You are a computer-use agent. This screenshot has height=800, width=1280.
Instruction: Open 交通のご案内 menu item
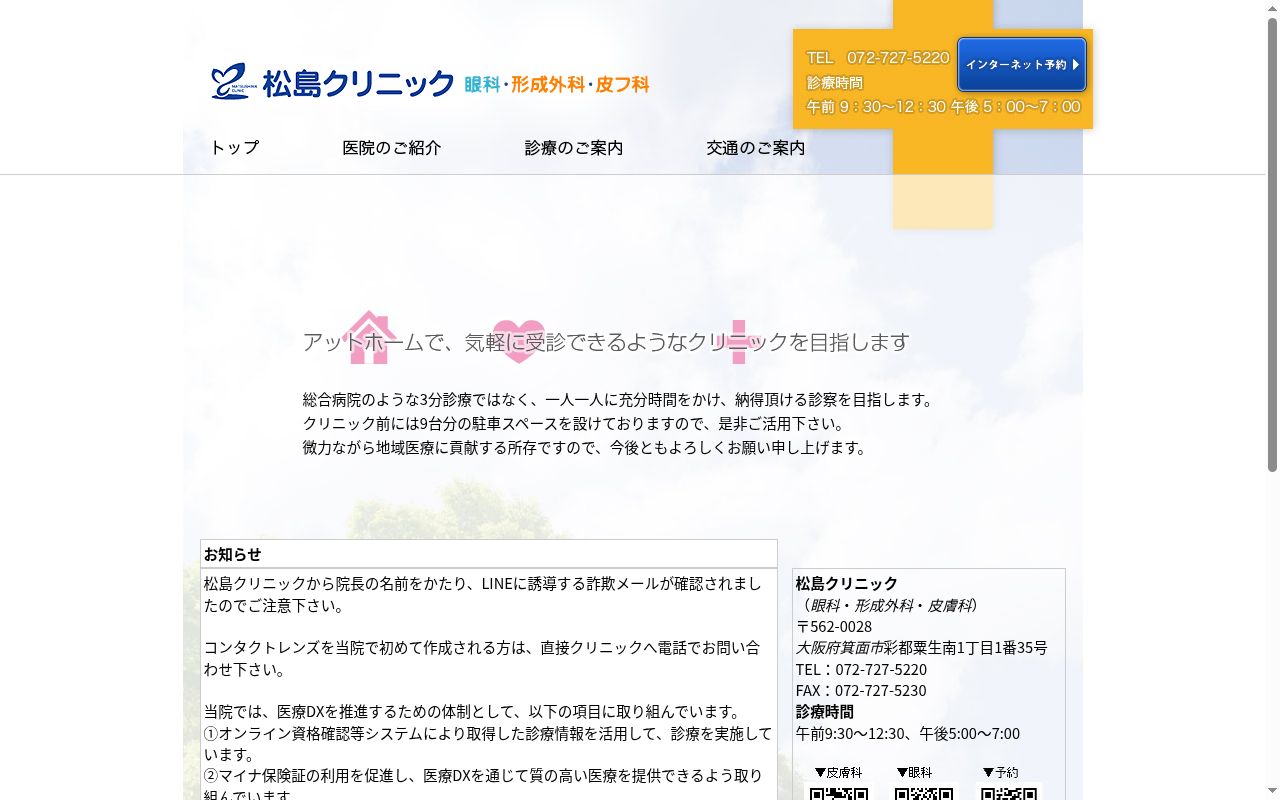coord(755,148)
